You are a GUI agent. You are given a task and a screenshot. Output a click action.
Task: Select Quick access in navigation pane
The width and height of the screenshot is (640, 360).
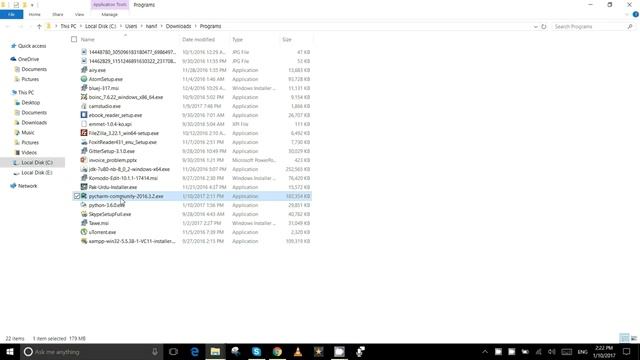[x=32, y=46]
